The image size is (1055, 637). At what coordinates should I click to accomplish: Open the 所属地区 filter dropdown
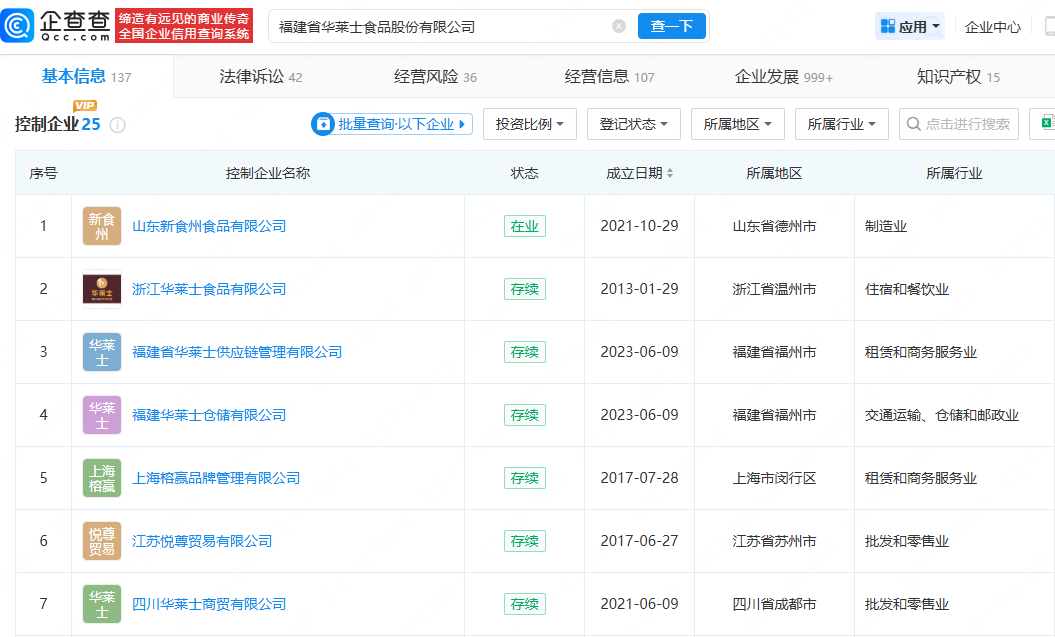click(x=737, y=124)
